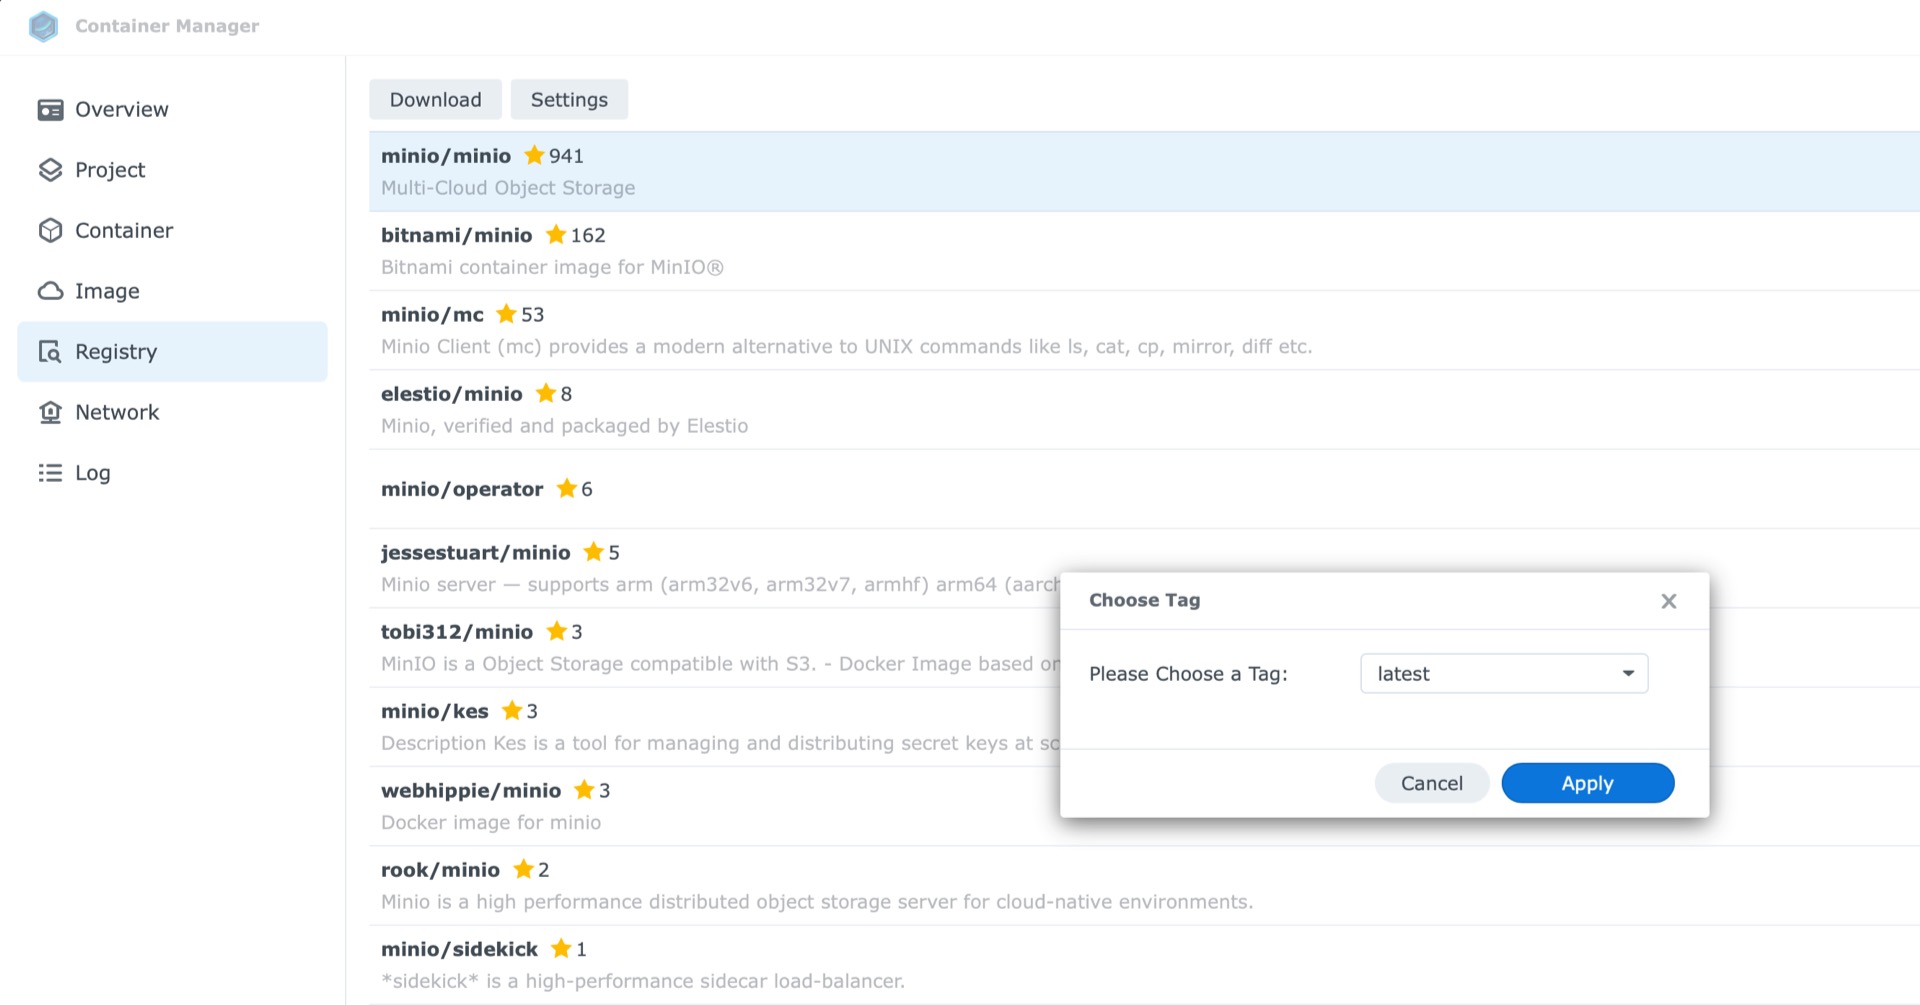Select the Registry menu item
The width and height of the screenshot is (1920, 1005).
coord(172,352)
